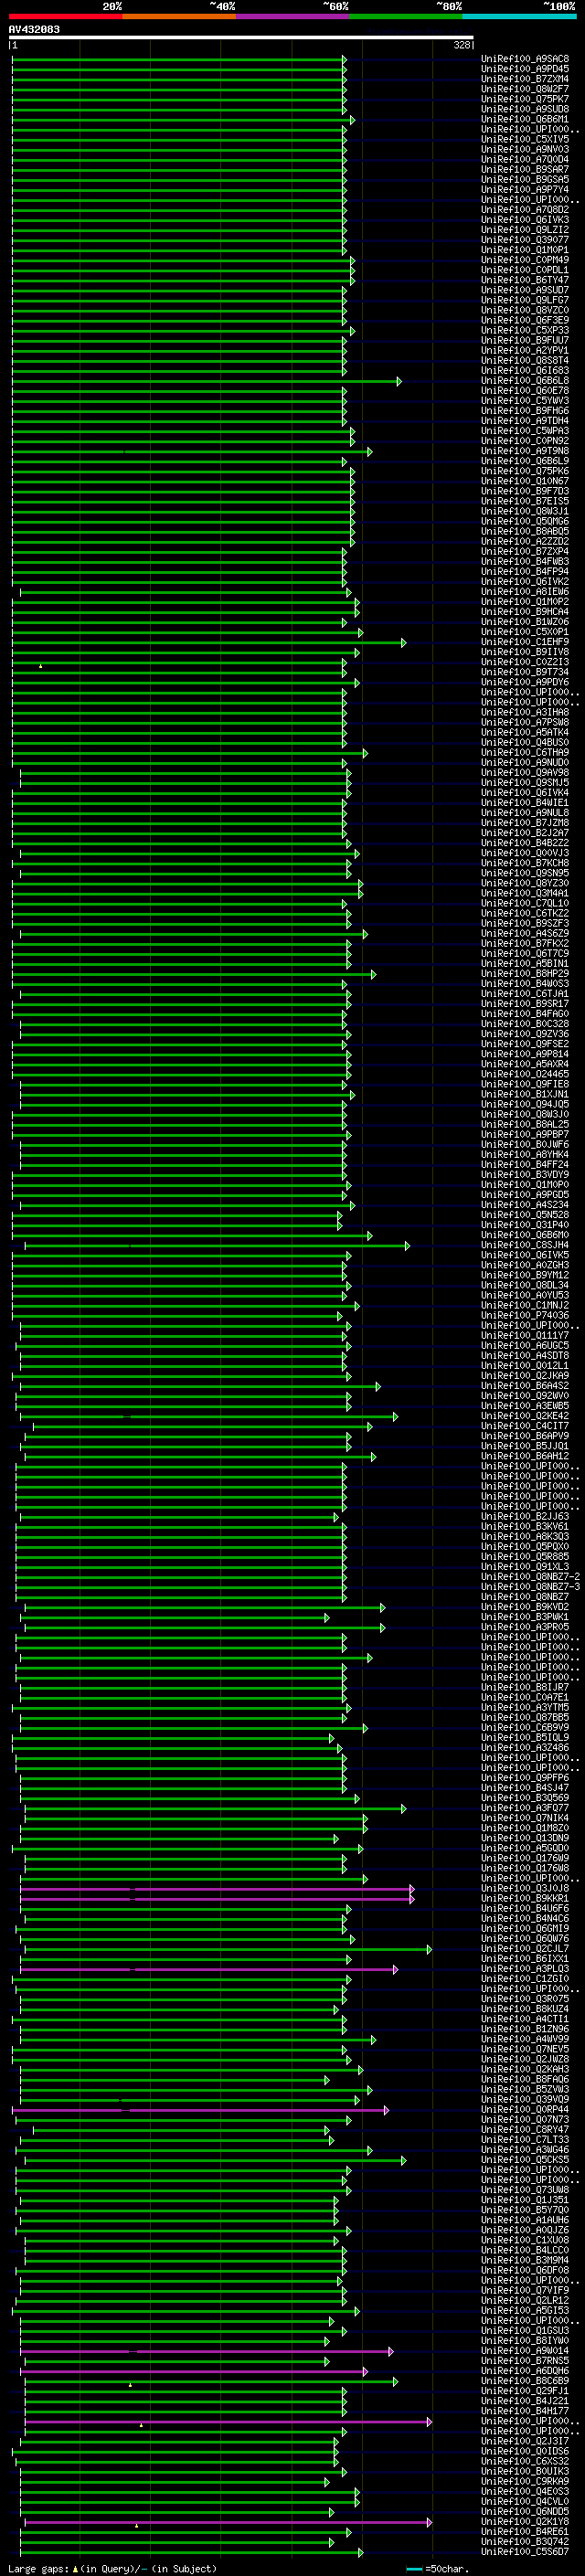Open UniRef100_A3FQ77 hit
The width and height of the screenshot is (585, 2576).
pyautogui.click(x=525, y=1809)
